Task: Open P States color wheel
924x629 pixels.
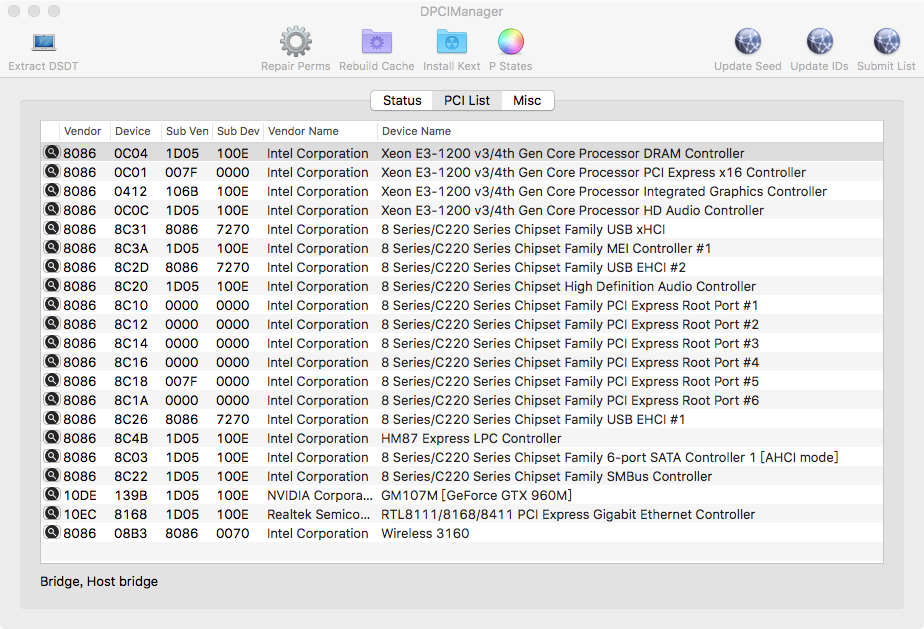Action: coord(510,42)
